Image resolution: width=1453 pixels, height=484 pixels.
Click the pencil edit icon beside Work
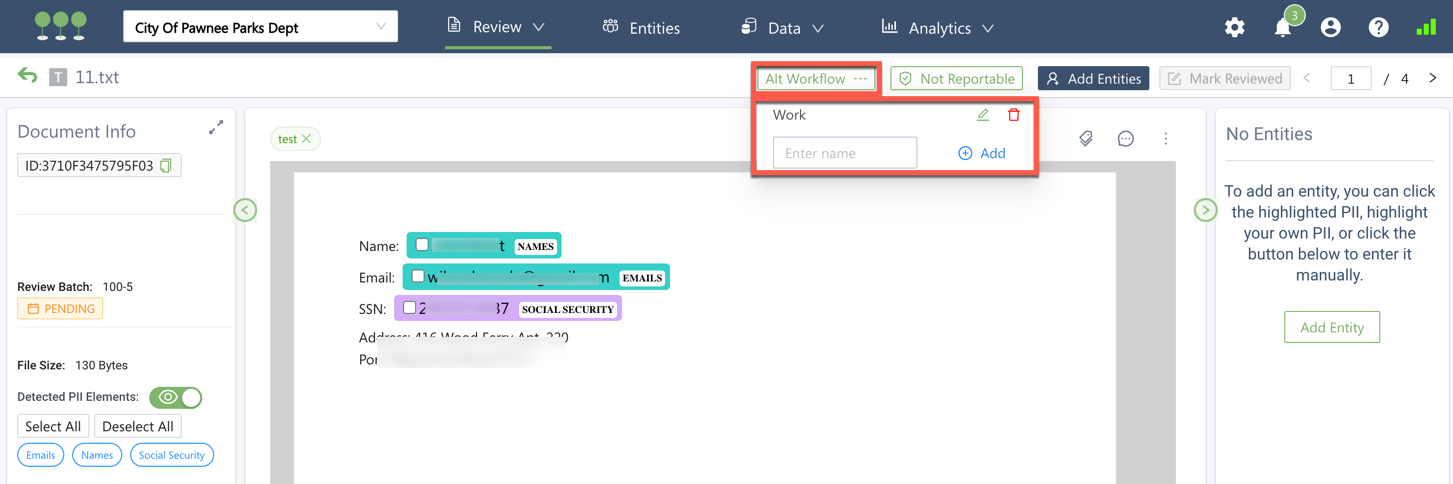pyautogui.click(x=983, y=115)
